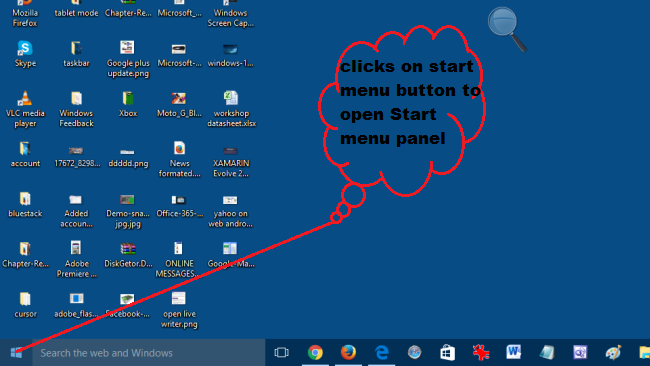The width and height of the screenshot is (650, 366).
Task: Launch Firefox from the taskbar
Action: coord(348,353)
